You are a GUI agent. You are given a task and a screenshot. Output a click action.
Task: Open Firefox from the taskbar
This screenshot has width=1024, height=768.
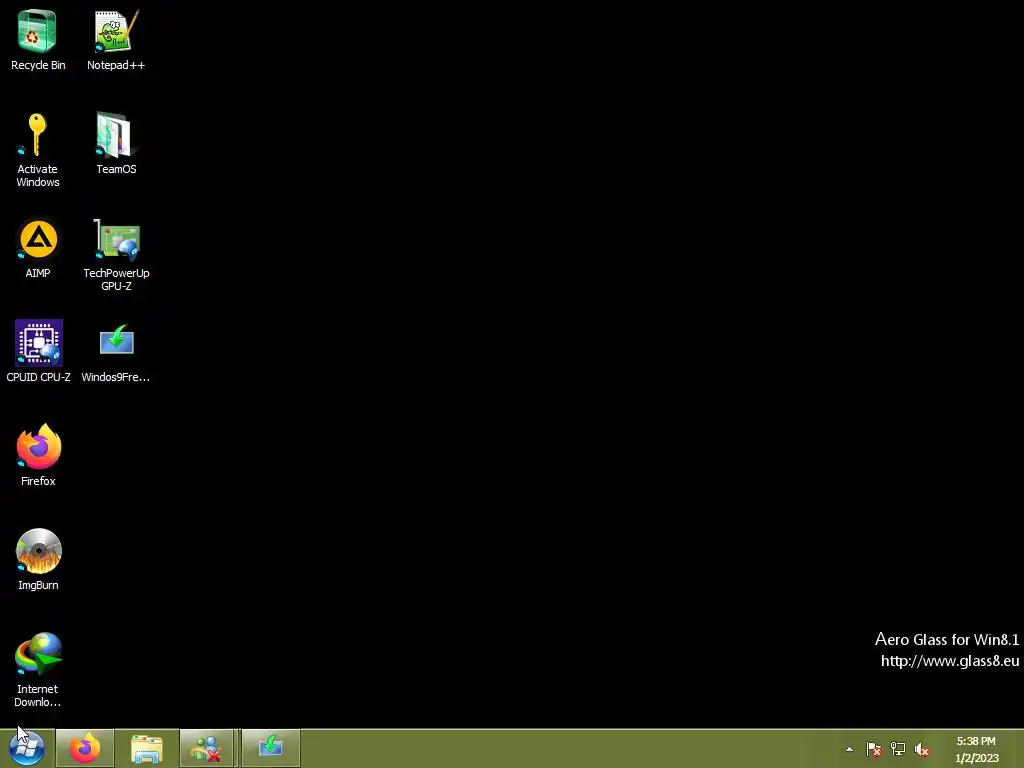[85, 748]
